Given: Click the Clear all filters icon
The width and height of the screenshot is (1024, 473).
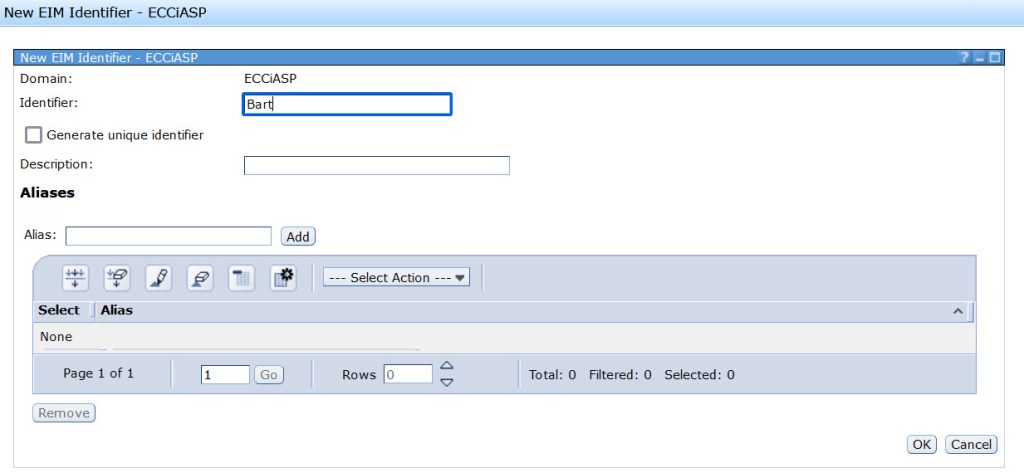Looking at the screenshot, I should (116, 278).
